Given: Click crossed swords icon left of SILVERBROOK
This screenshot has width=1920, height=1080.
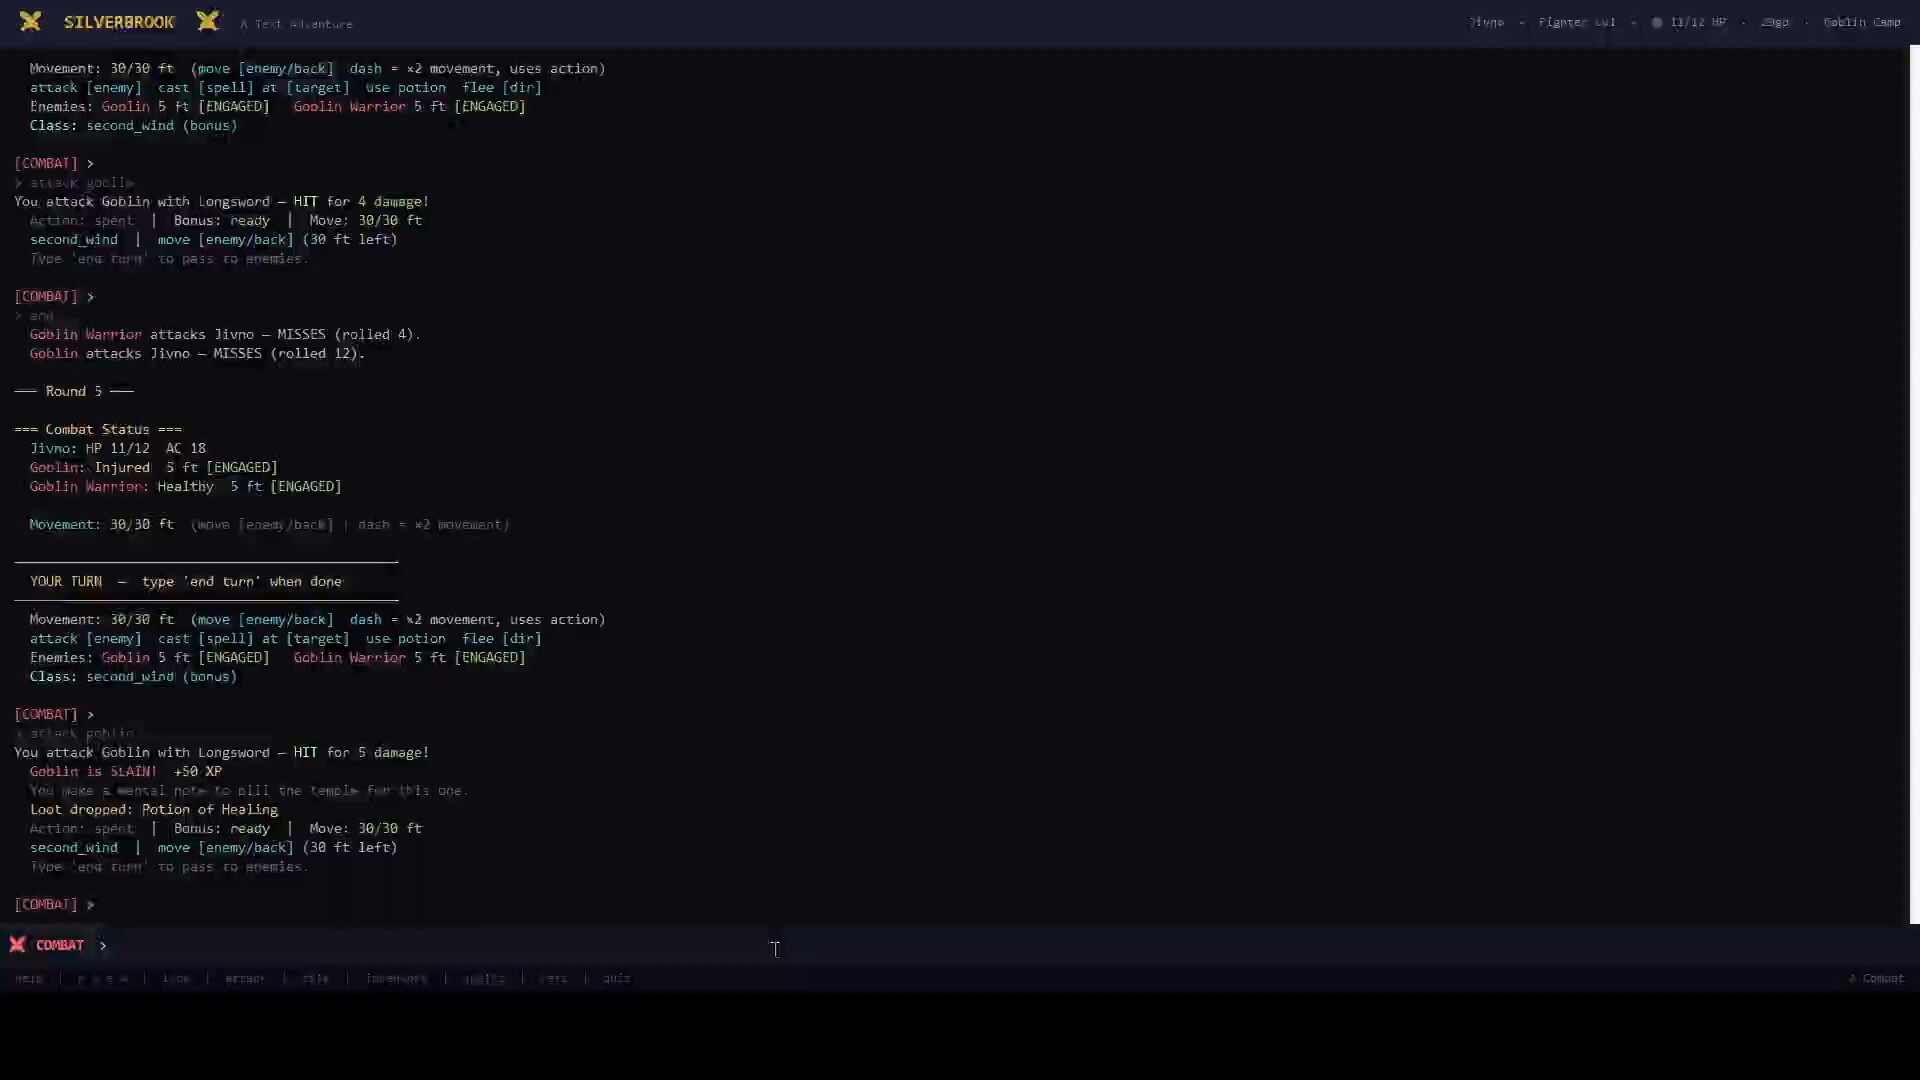Looking at the screenshot, I should coord(30,21).
